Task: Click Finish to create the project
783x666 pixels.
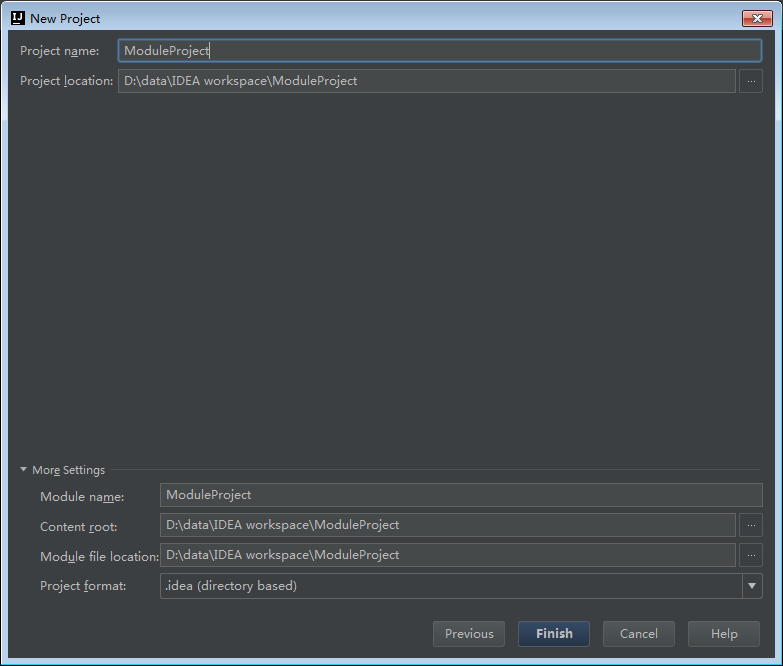Action: [x=554, y=634]
